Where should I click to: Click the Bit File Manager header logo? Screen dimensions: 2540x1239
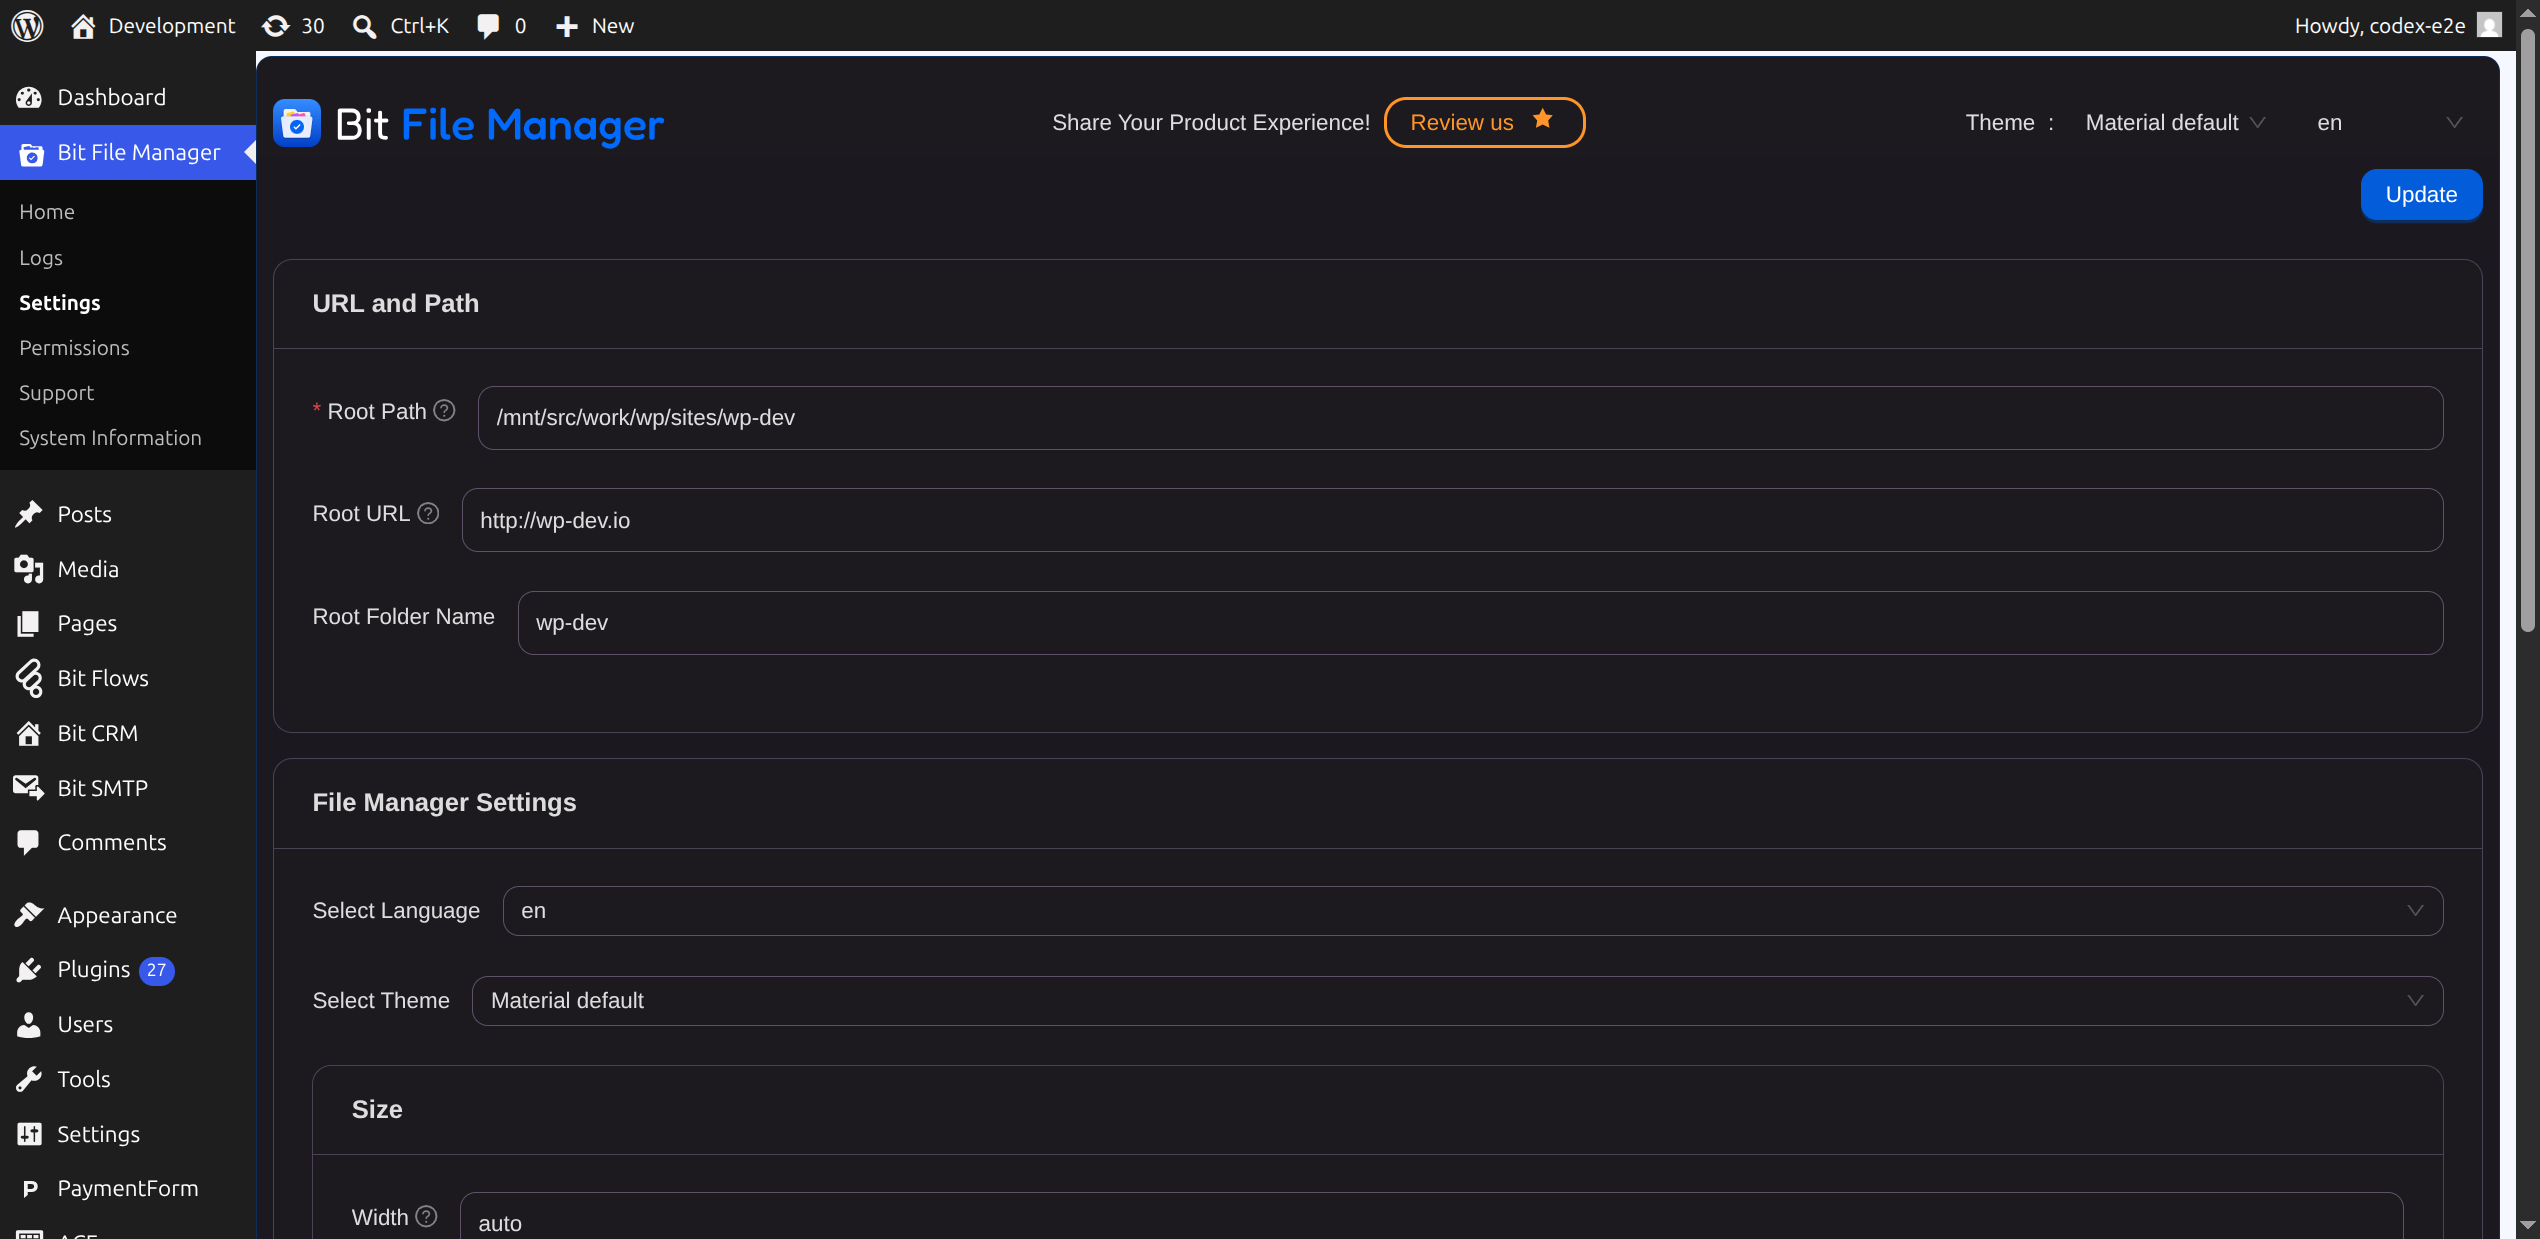coord(297,124)
